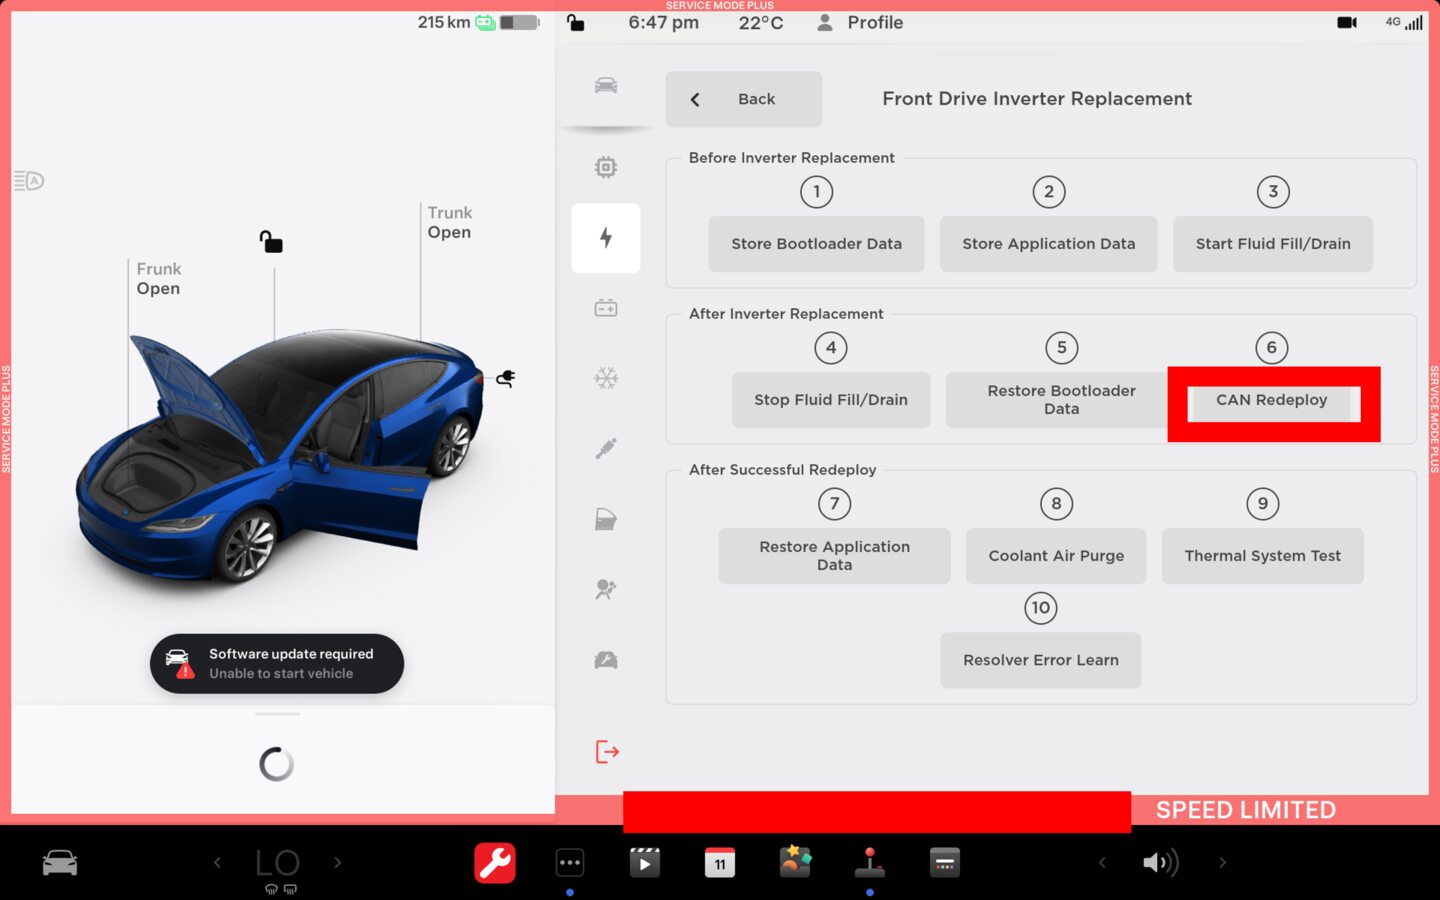Launch the theater video app
Screen dimensions: 1440x900
[644, 862]
